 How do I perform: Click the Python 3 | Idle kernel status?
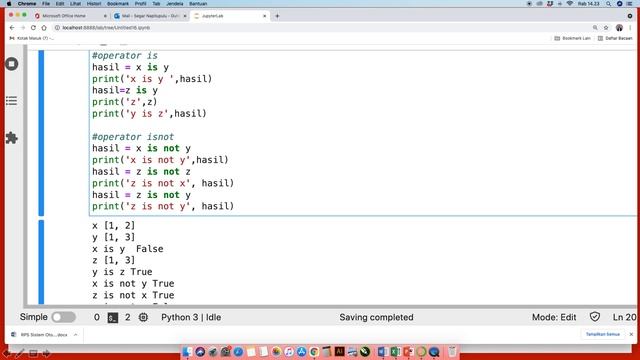(191, 317)
